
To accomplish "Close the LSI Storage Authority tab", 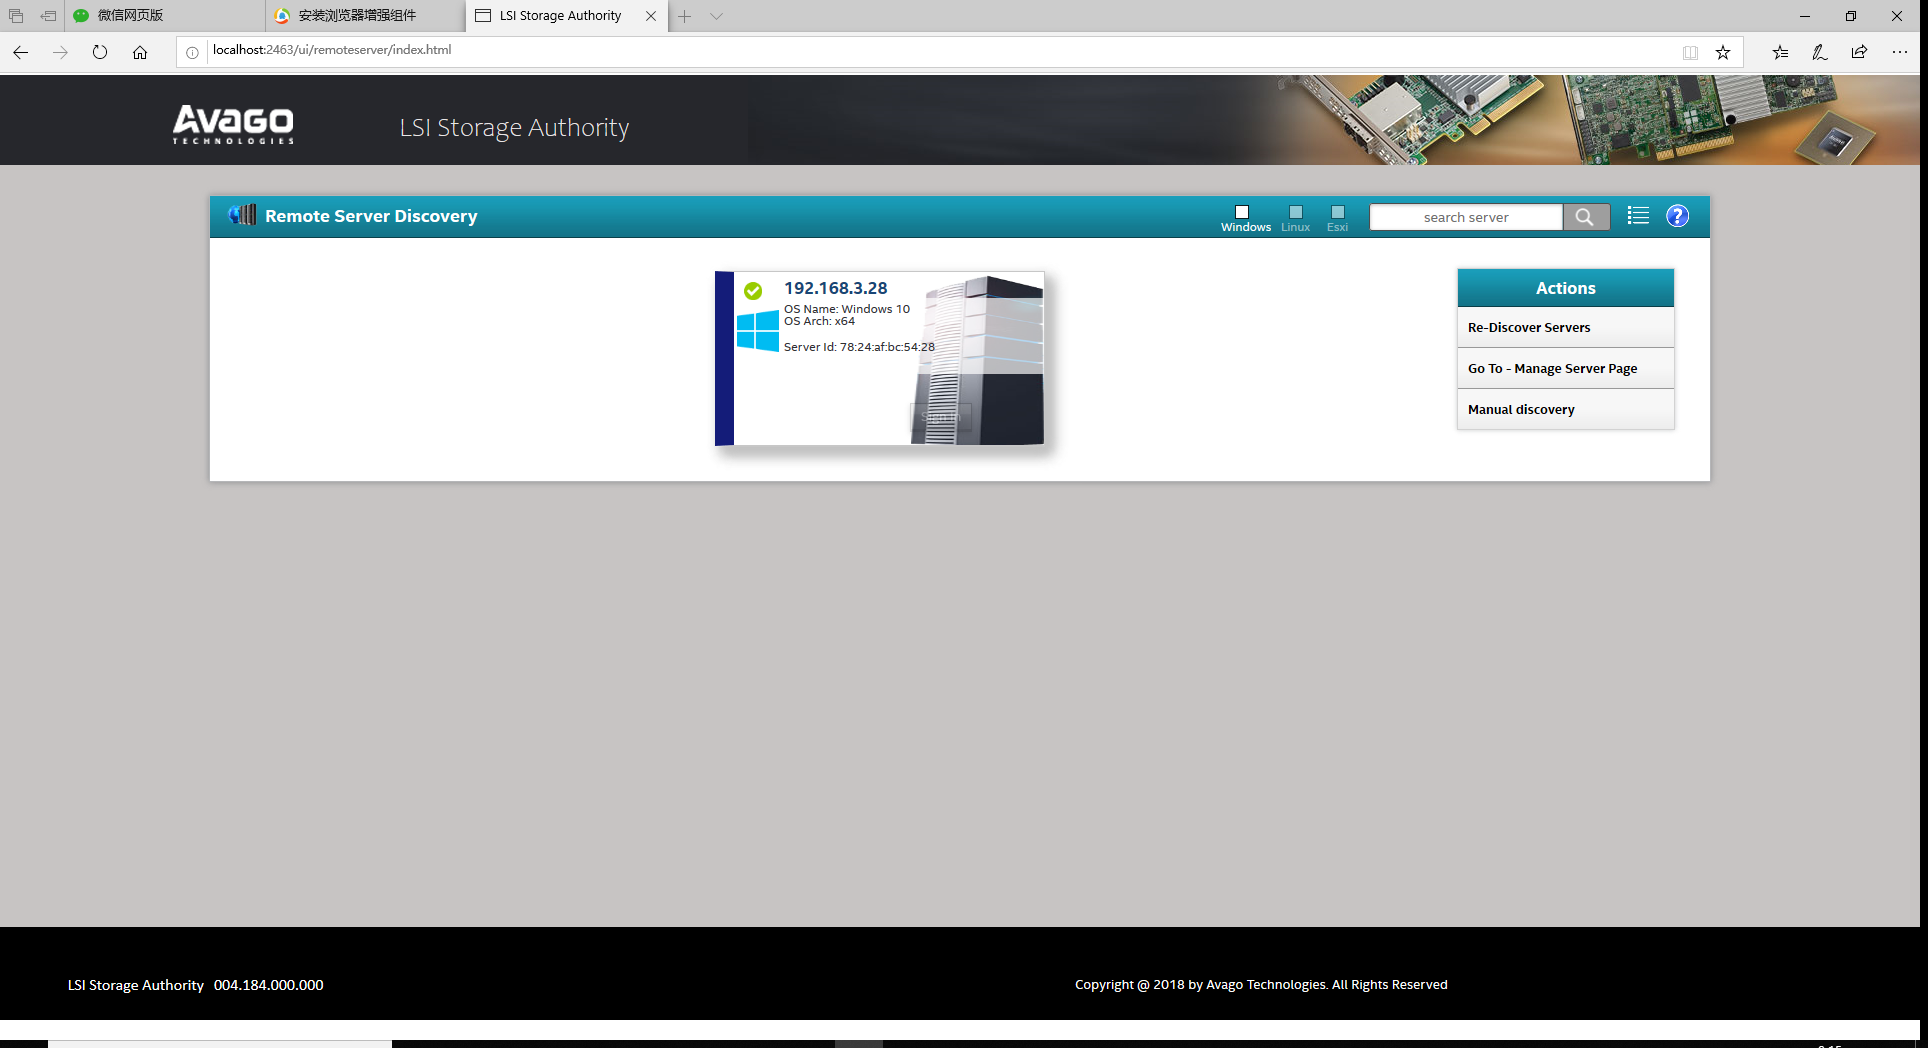I will click(651, 16).
